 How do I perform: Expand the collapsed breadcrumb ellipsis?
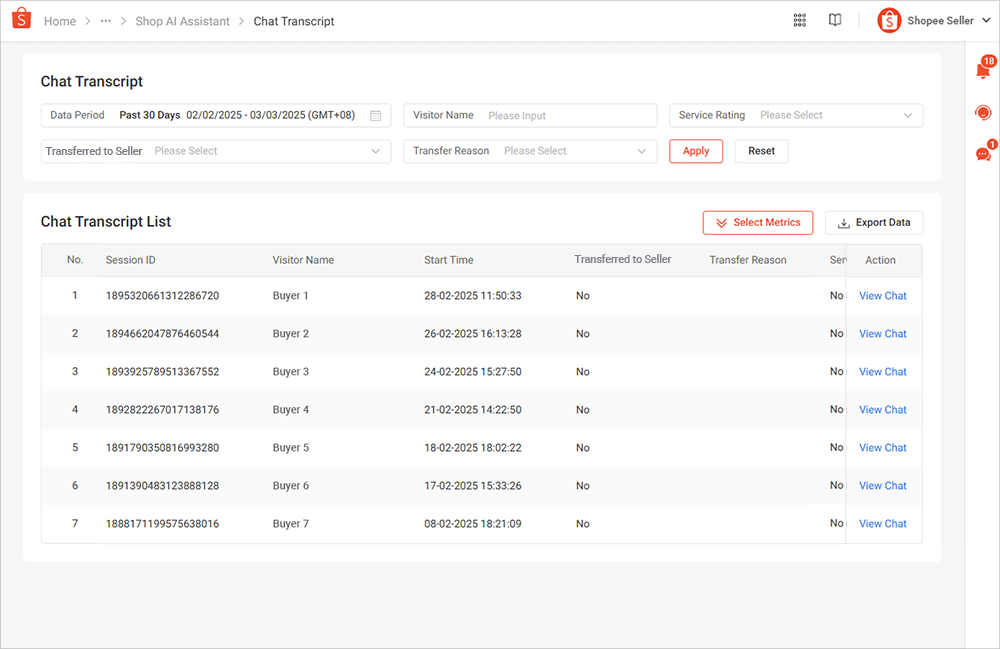pyautogui.click(x=106, y=21)
